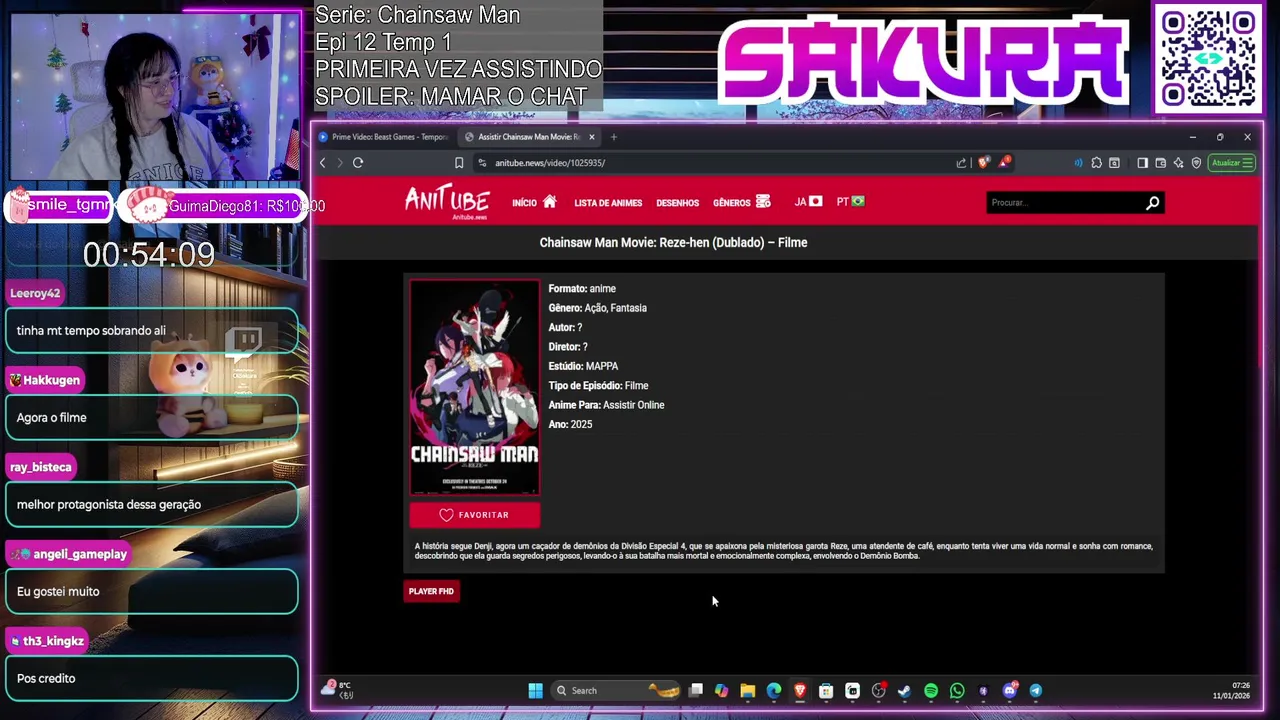Open the browser extensions puzzle icon
This screenshot has height=720, width=1280.
point(1097,163)
